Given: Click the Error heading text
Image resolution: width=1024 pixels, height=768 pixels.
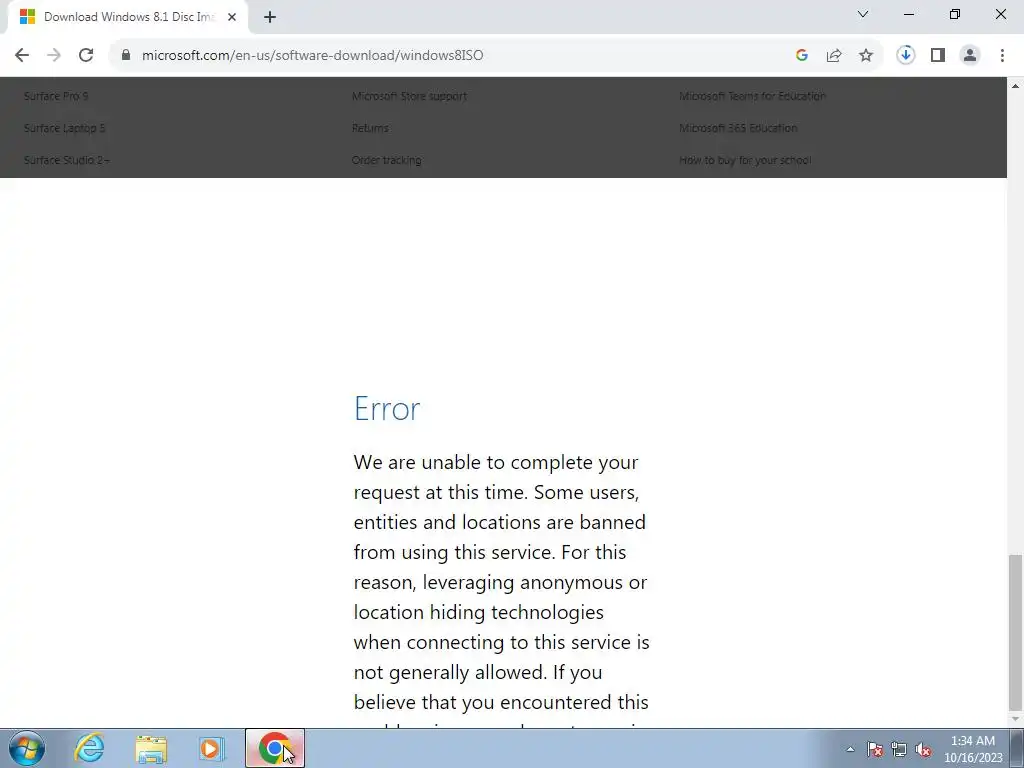Looking at the screenshot, I should [387, 409].
